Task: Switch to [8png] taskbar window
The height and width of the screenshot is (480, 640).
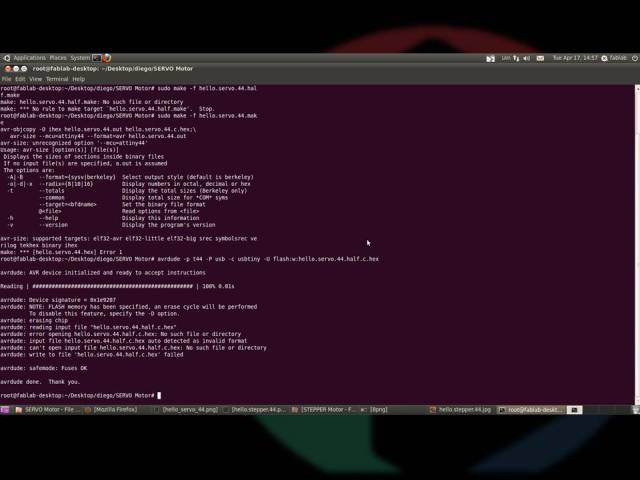Action: tap(374, 410)
